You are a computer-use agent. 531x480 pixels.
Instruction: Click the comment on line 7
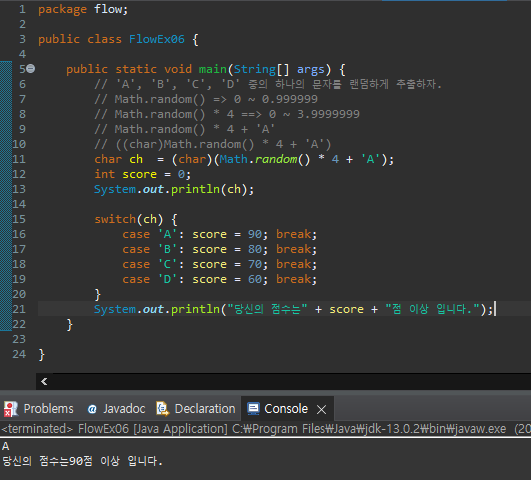(206, 99)
